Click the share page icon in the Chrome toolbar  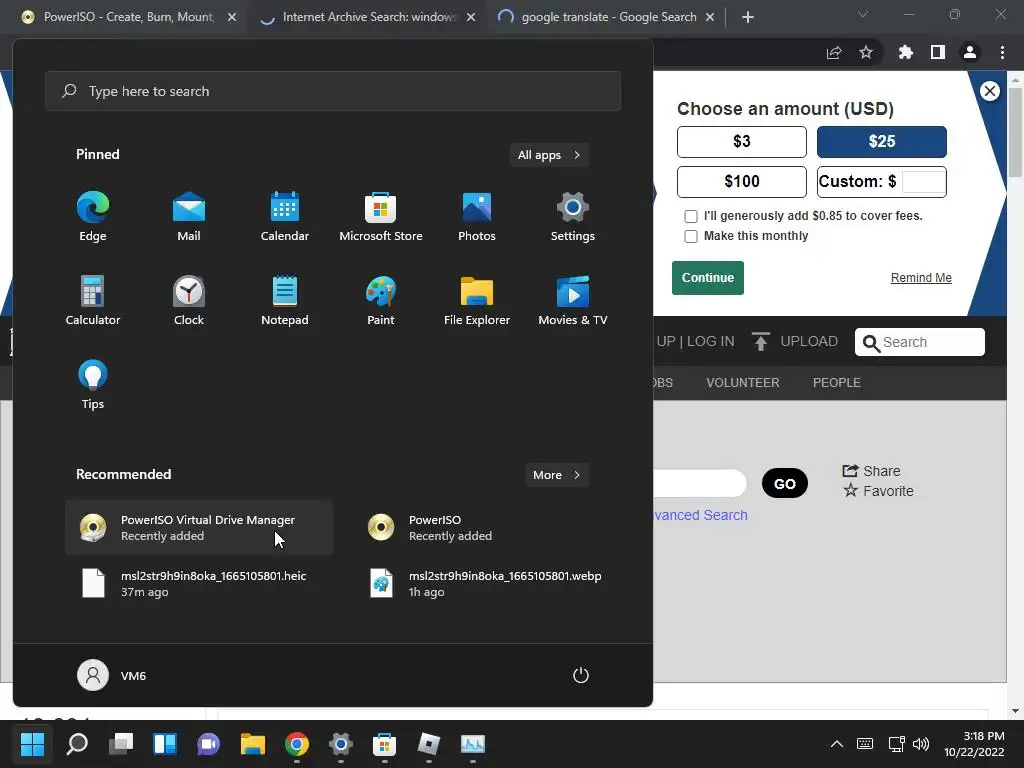pos(834,52)
